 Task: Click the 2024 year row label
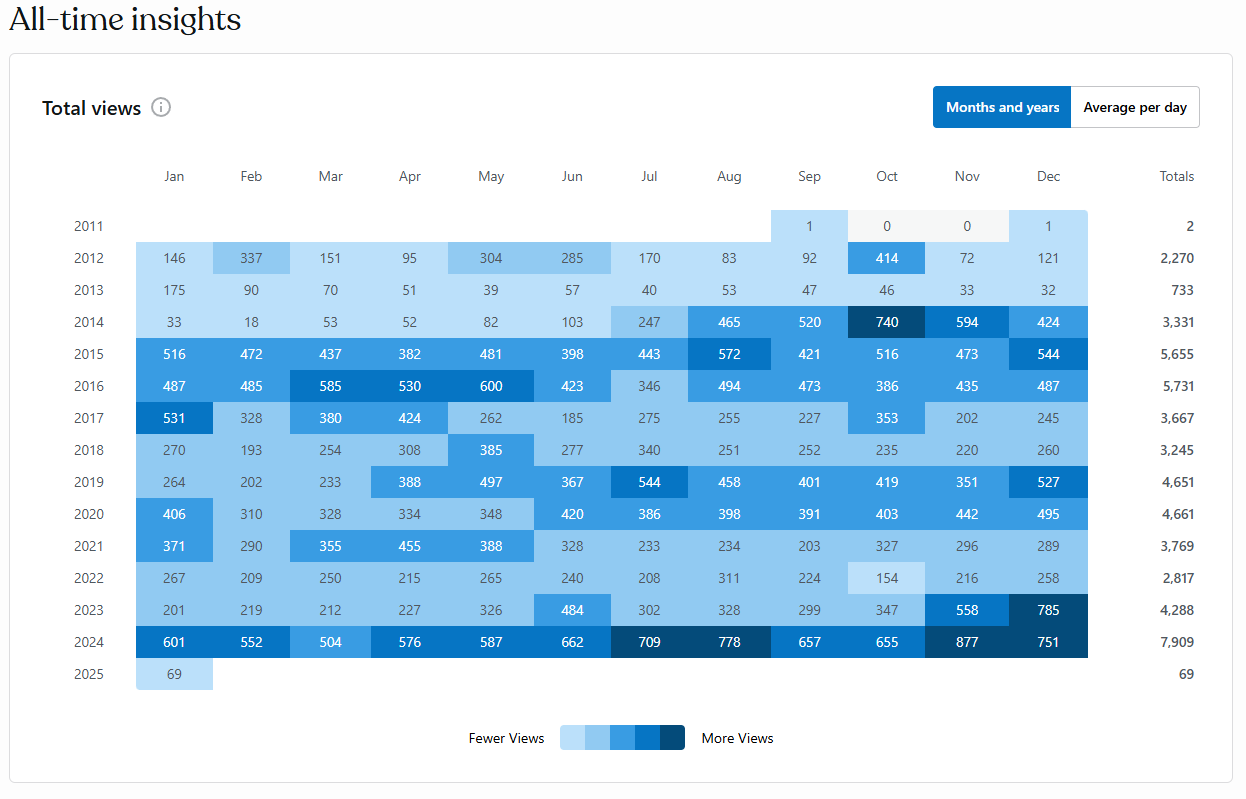click(x=88, y=642)
